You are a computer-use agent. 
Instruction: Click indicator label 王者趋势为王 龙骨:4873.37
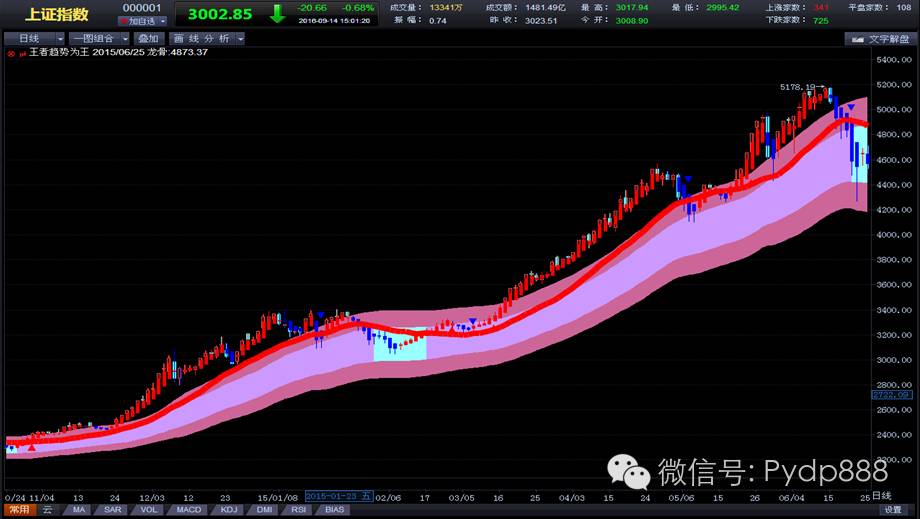coord(119,52)
